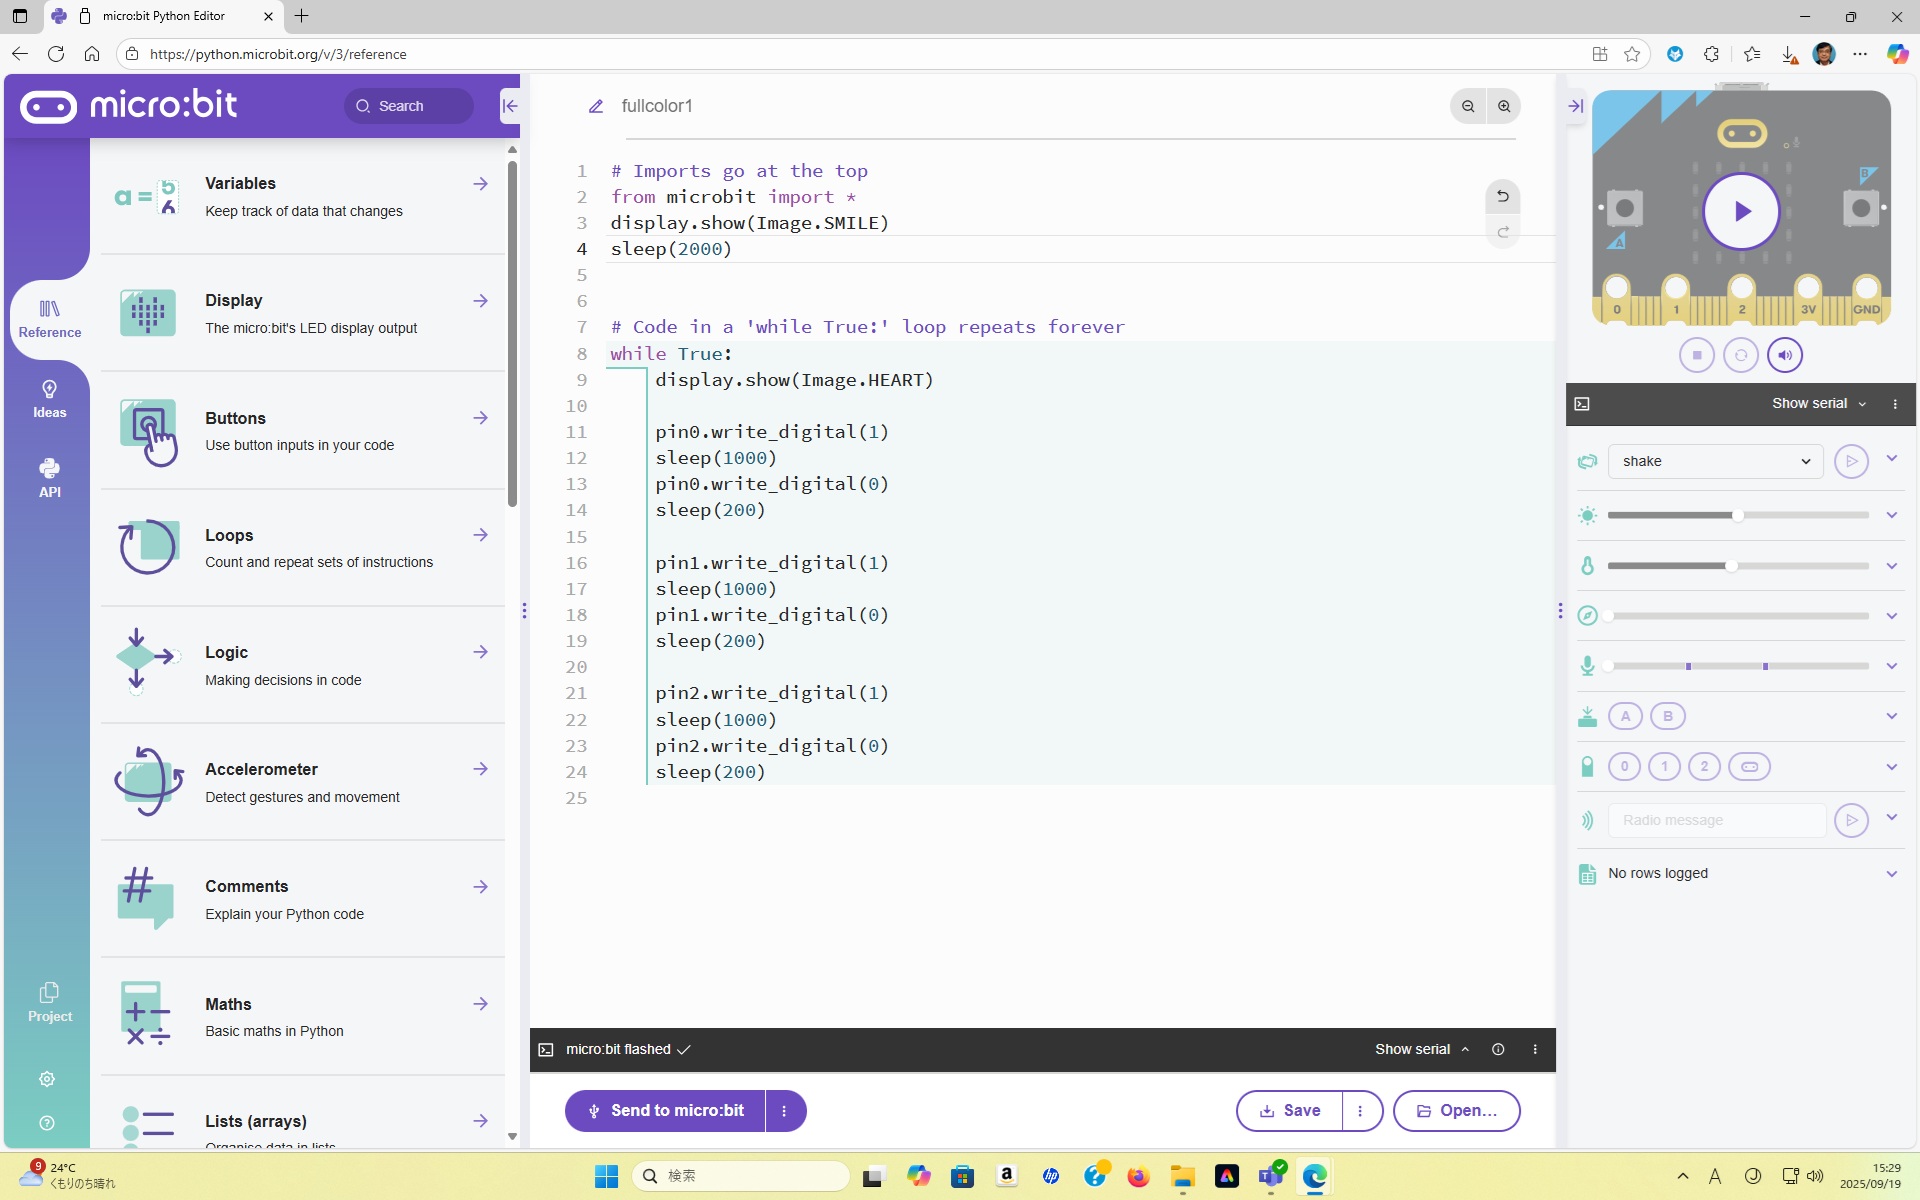Expand the data logging section

(x=1891, y=873)
